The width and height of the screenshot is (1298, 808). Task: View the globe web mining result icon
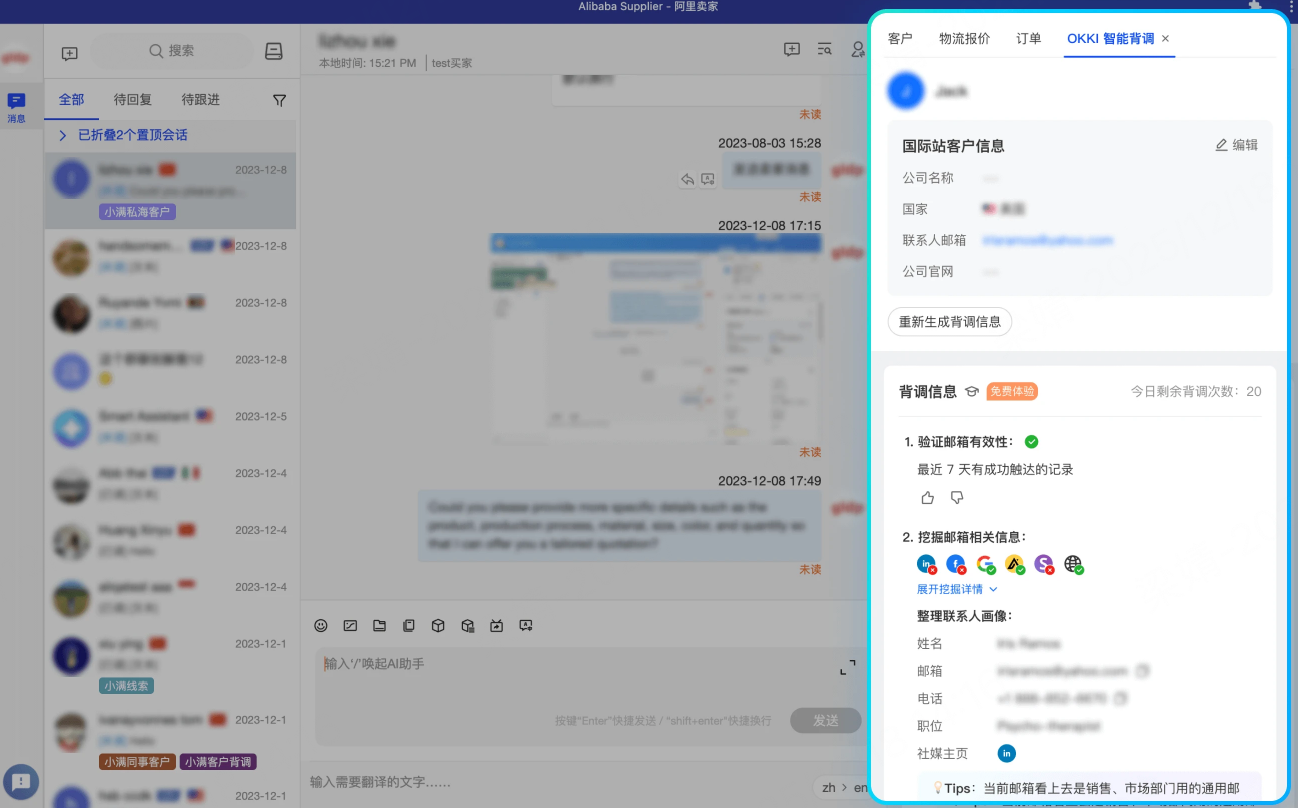point(1074,565)
